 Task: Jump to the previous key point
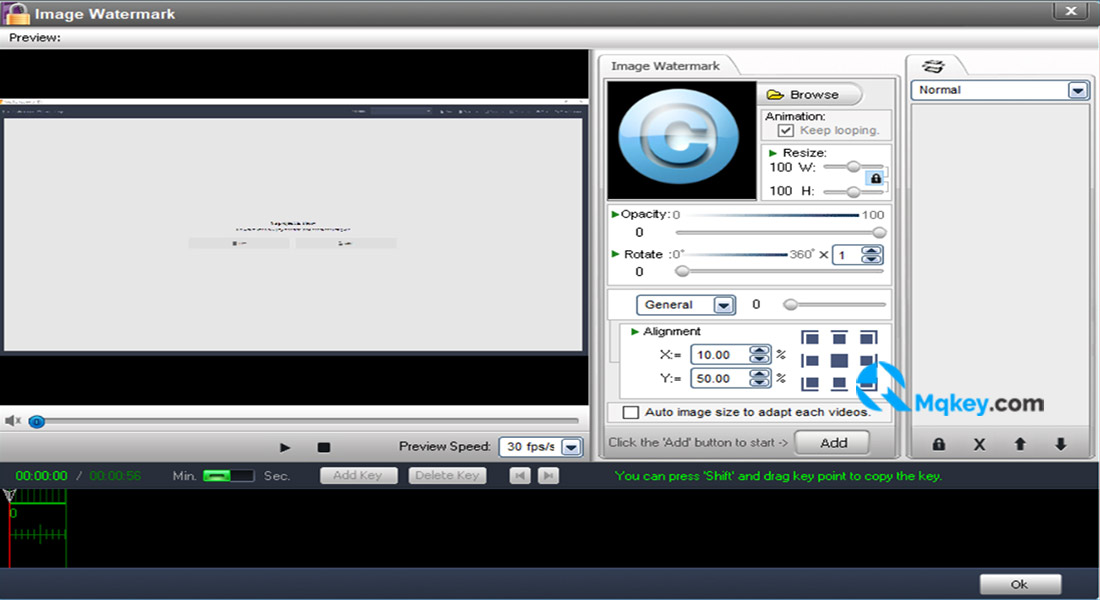(x=520, y=476)
